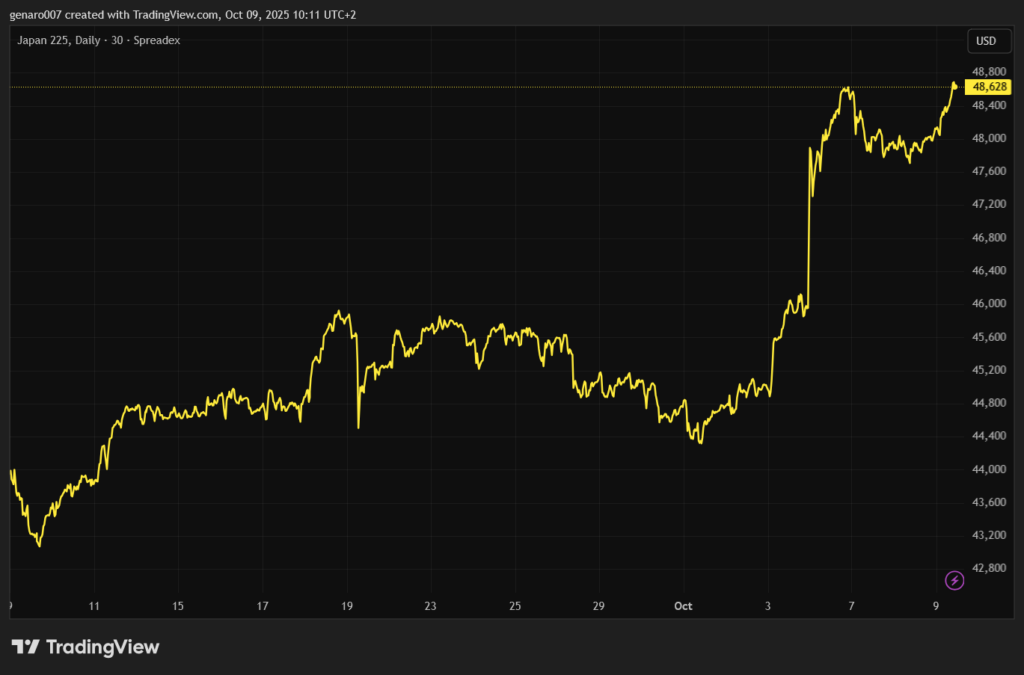The height and width of the screenshot is (675, 1024).
Task: Click the purple lightning bolt icon
Action: [954, 580]
